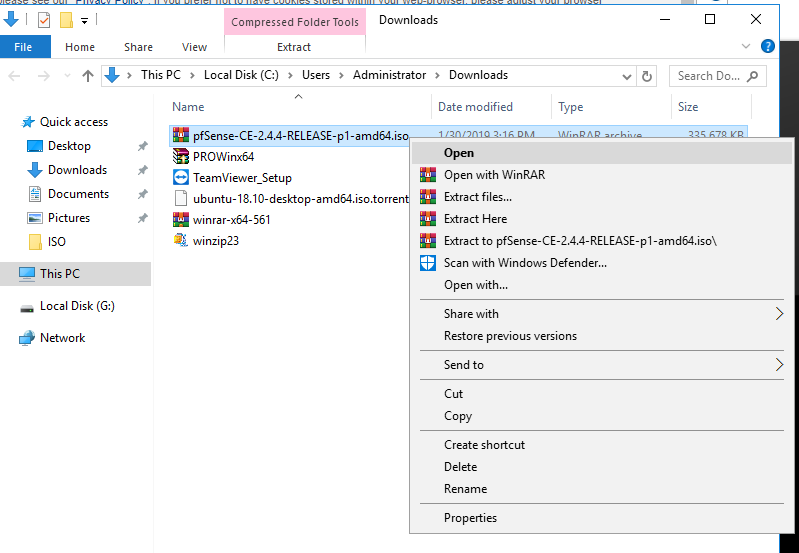Navigate to Users in the address path
The width and height of the screenshot is (799, 553).
[x=316, y=75]
